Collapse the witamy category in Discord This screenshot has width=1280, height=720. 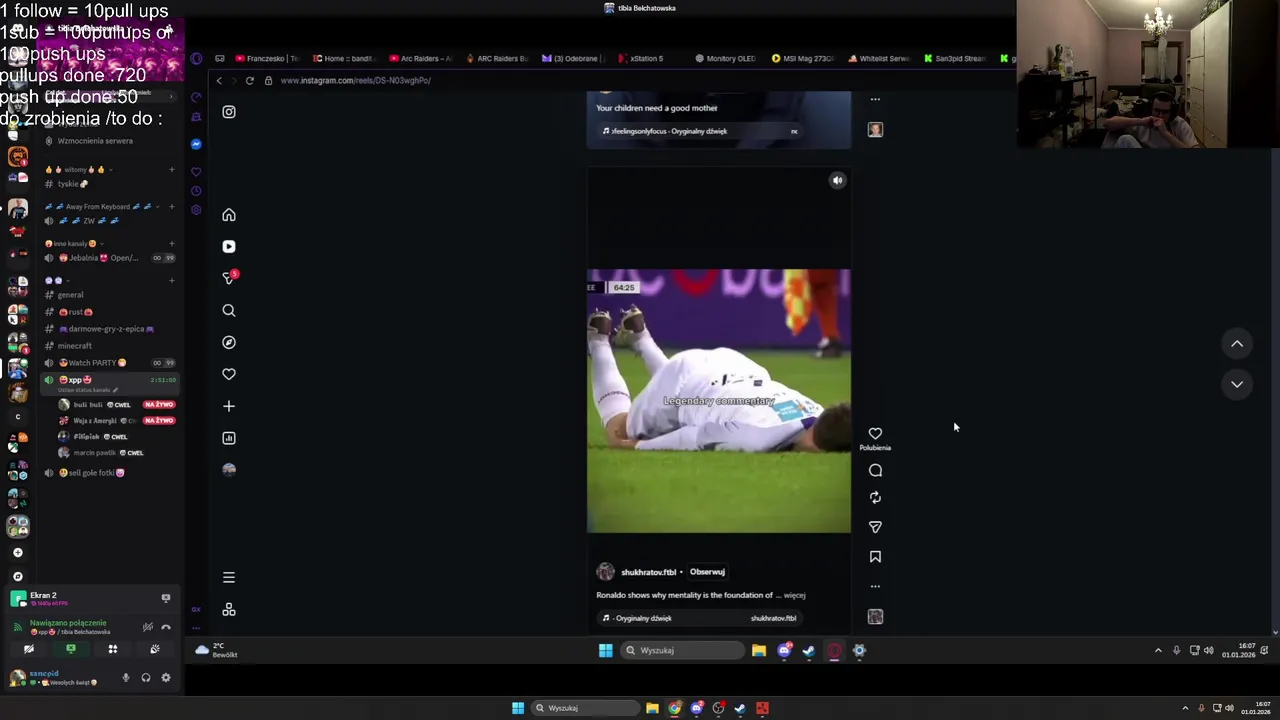(x=79, y=170)
